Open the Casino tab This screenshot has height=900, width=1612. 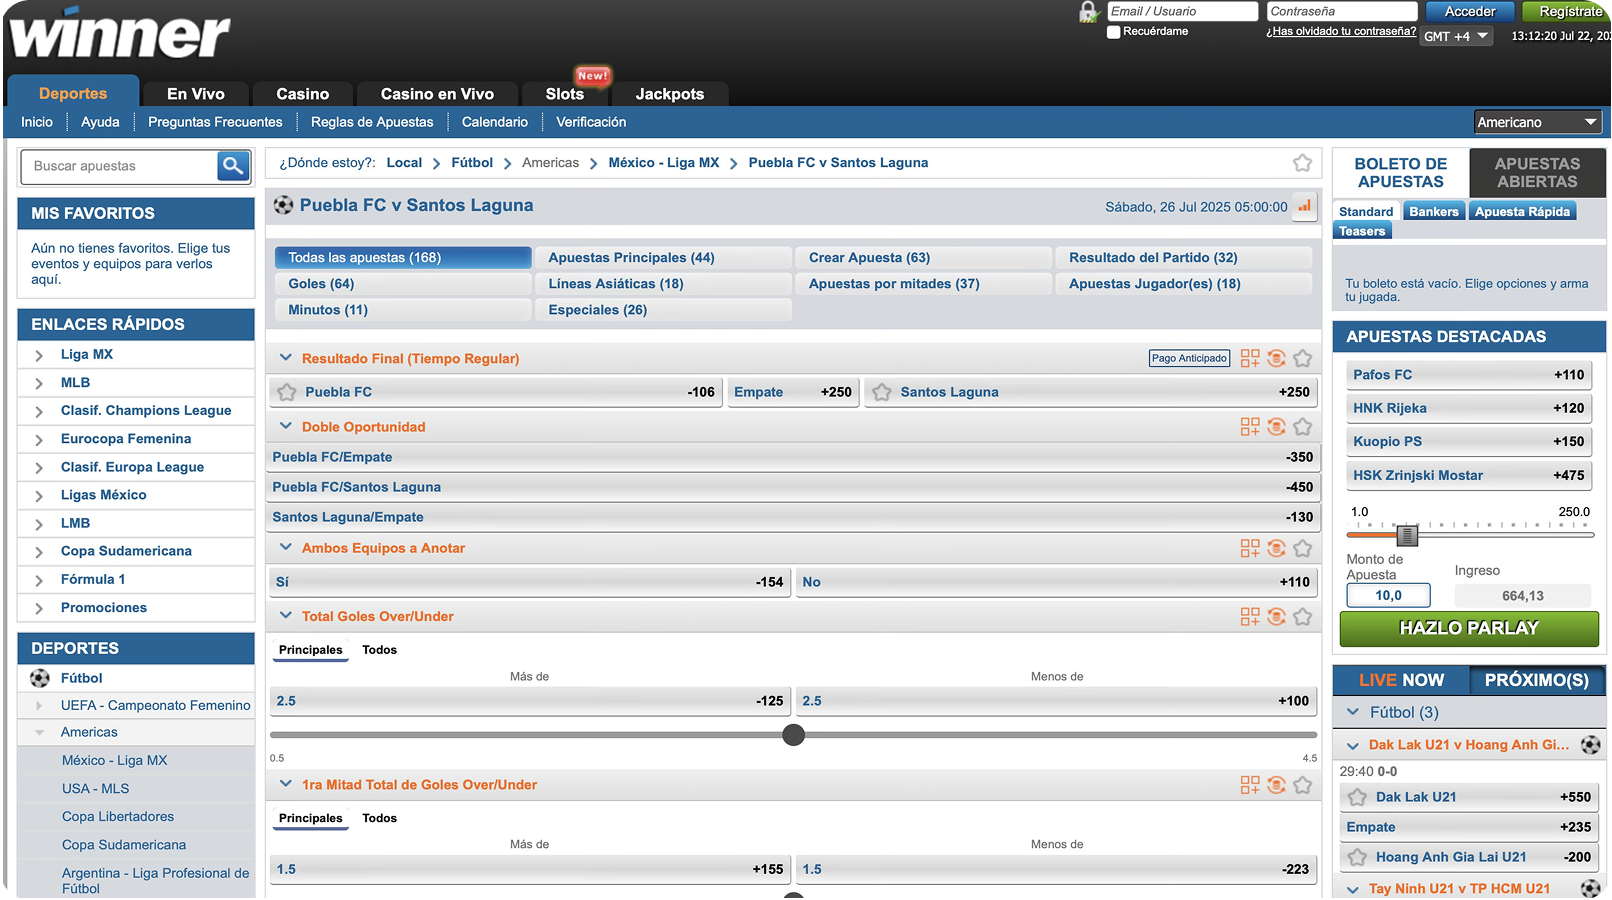(x=302, y=94)
